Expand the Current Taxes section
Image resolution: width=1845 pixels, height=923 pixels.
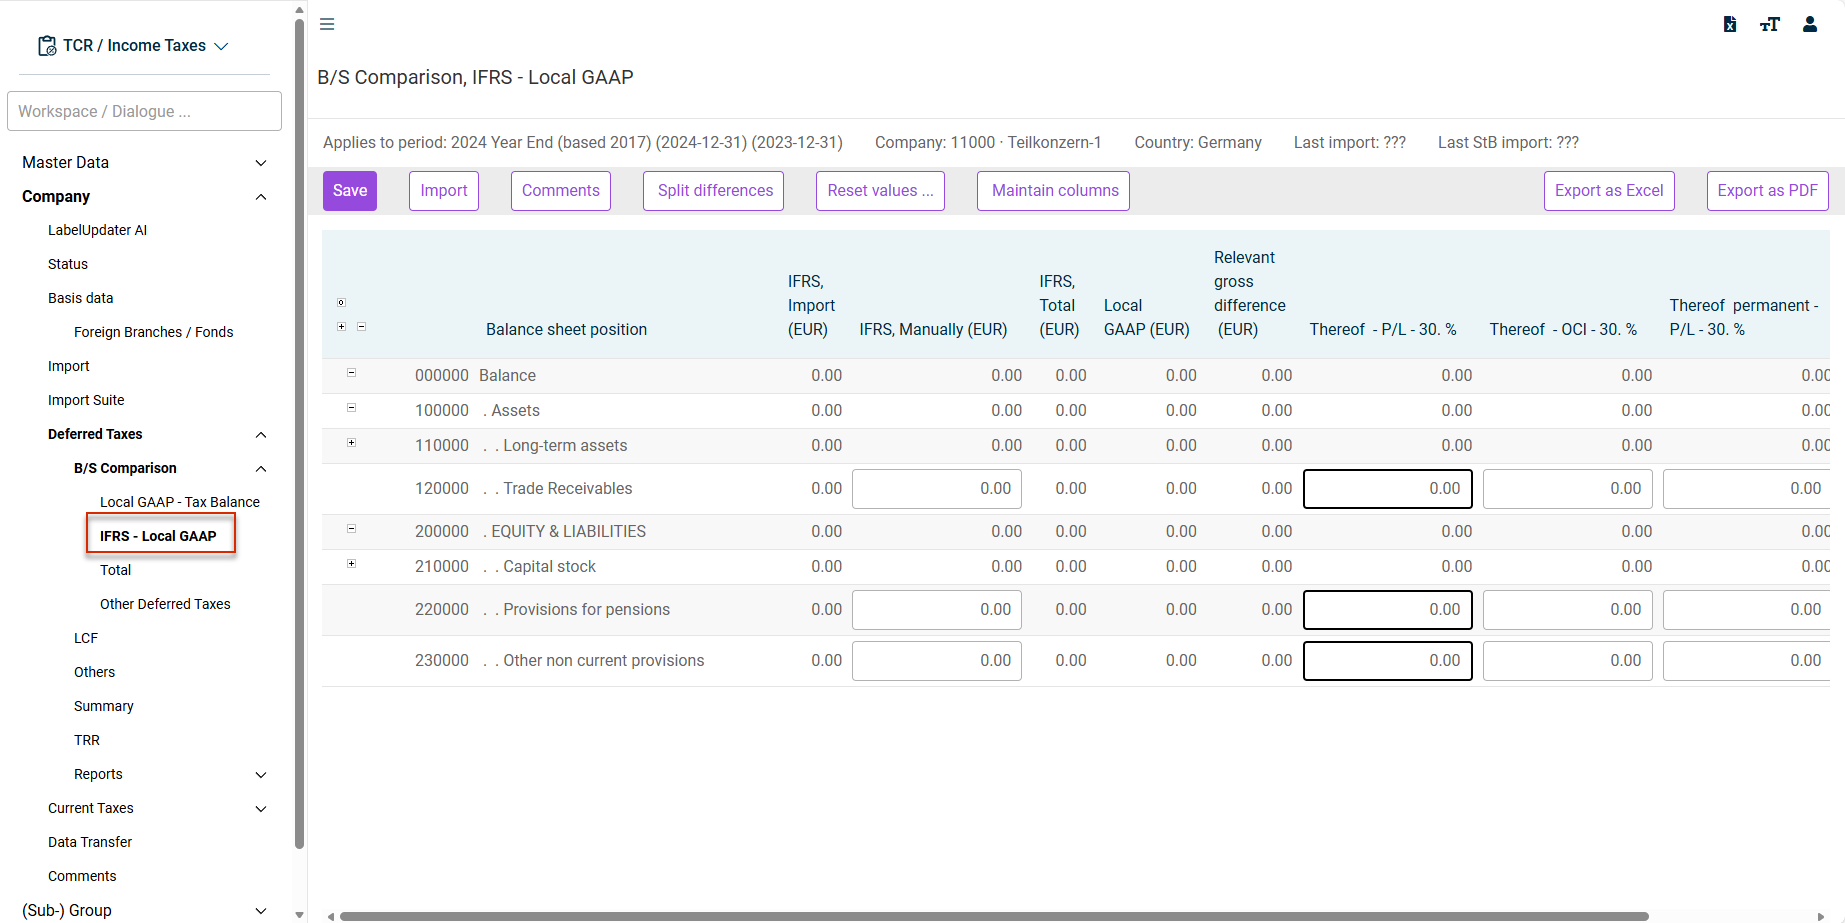pyautogui.click(x=261, y=809)
